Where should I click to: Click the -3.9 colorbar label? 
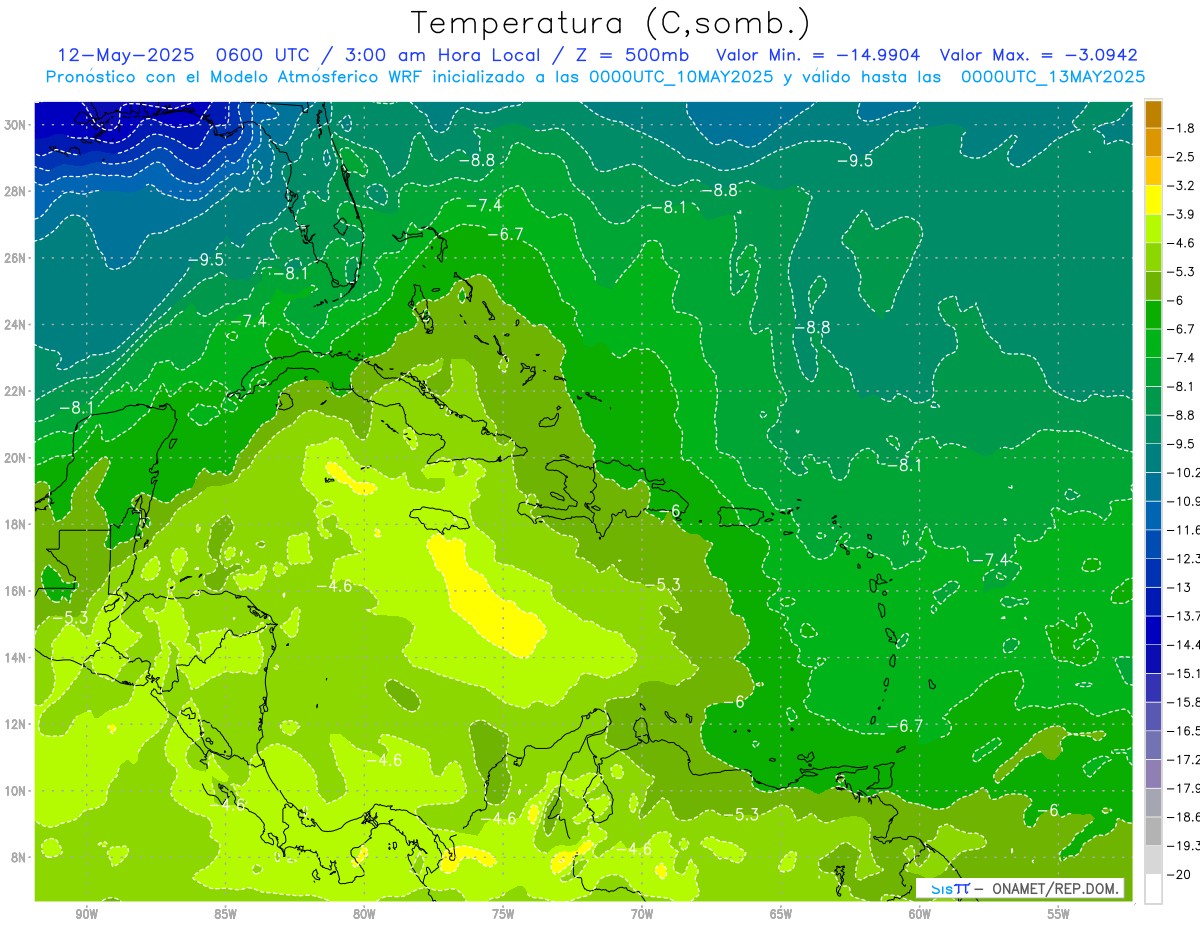(x=1182, y=214)
